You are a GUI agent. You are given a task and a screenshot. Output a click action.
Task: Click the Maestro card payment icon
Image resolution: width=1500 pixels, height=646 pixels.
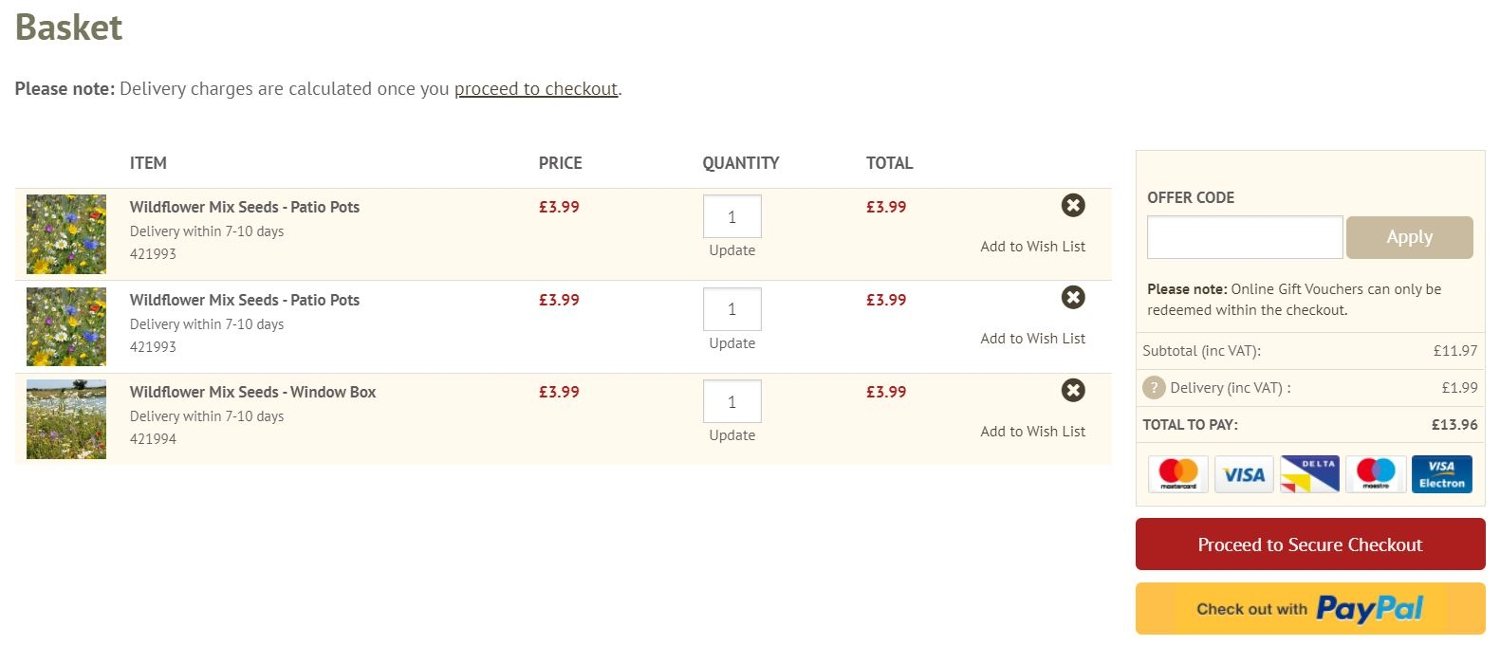tap(1376, 474)
